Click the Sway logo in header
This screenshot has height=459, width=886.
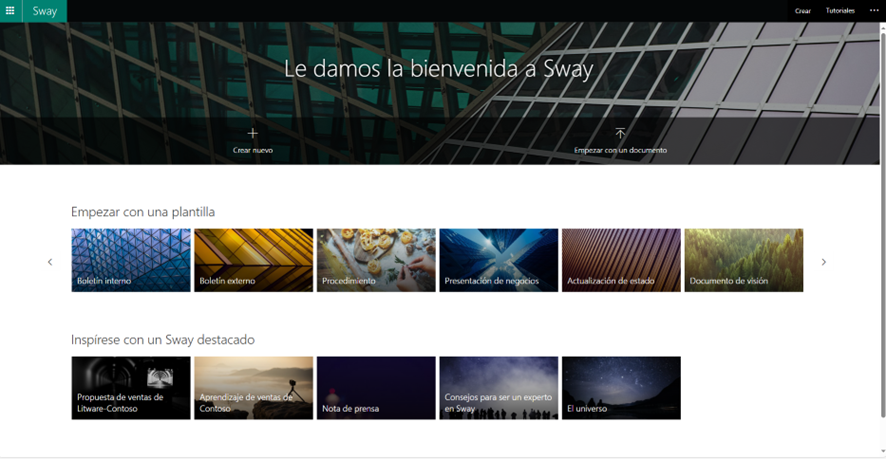[x=45, y=11]
